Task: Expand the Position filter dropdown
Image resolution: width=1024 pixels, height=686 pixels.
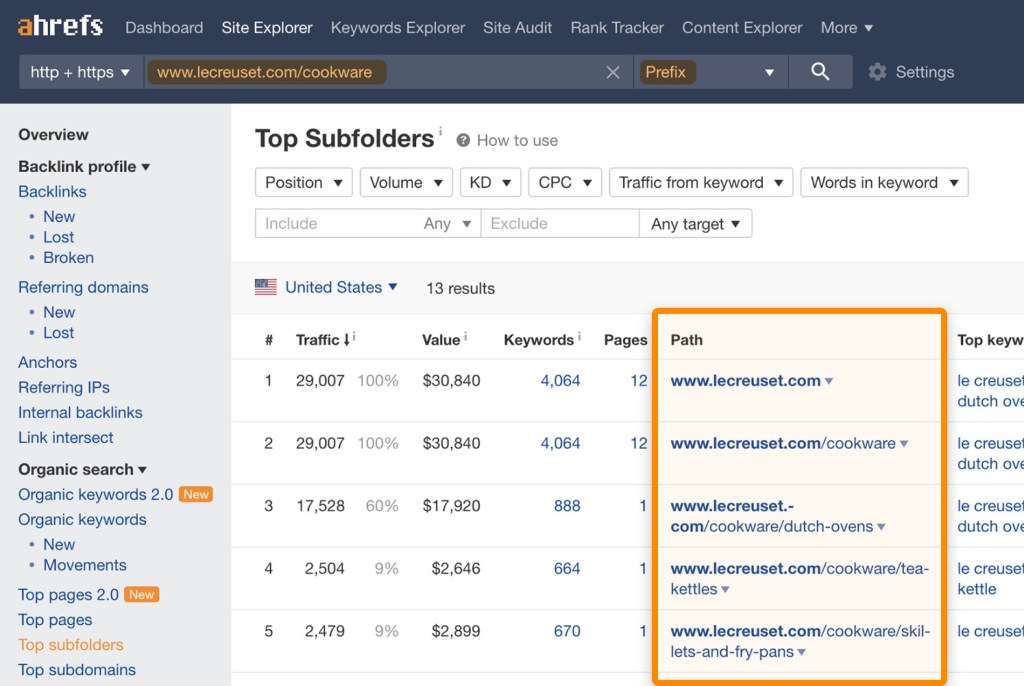Action: click(303, 183)
